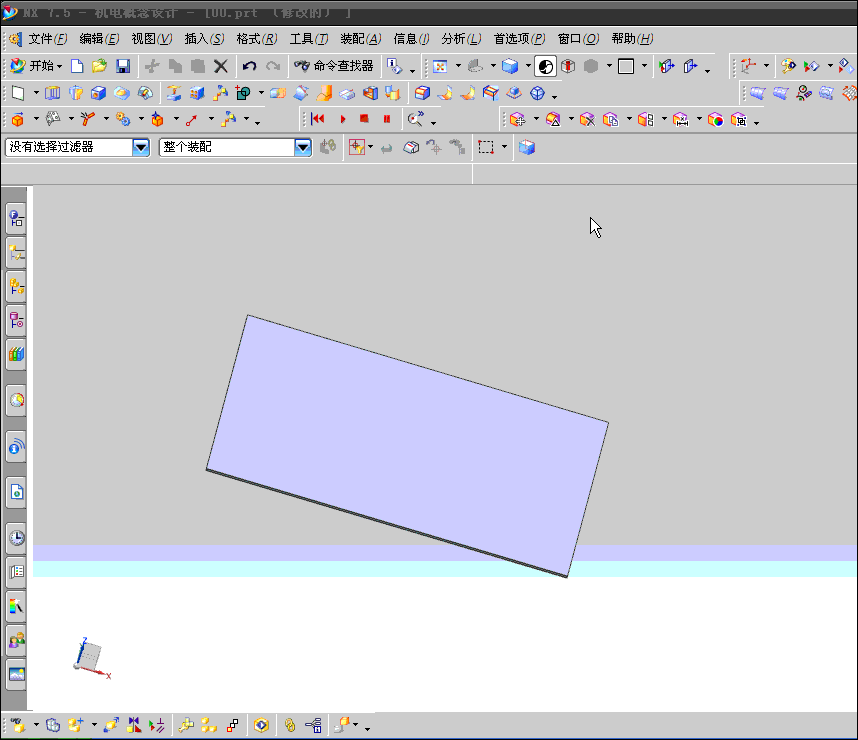Click the colorful sphere object icon
The width and height of the screenshot is (858, 740).
[715, 120]
